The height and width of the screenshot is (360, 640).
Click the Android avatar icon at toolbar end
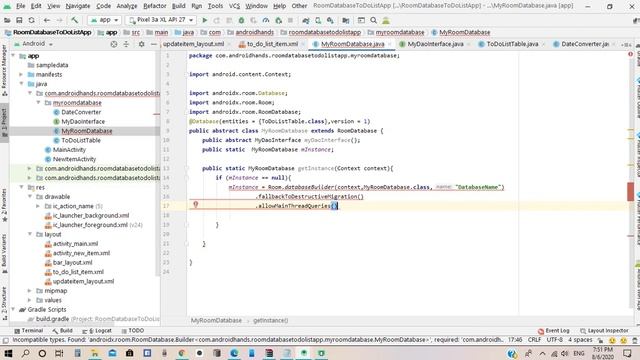point(386,20)
